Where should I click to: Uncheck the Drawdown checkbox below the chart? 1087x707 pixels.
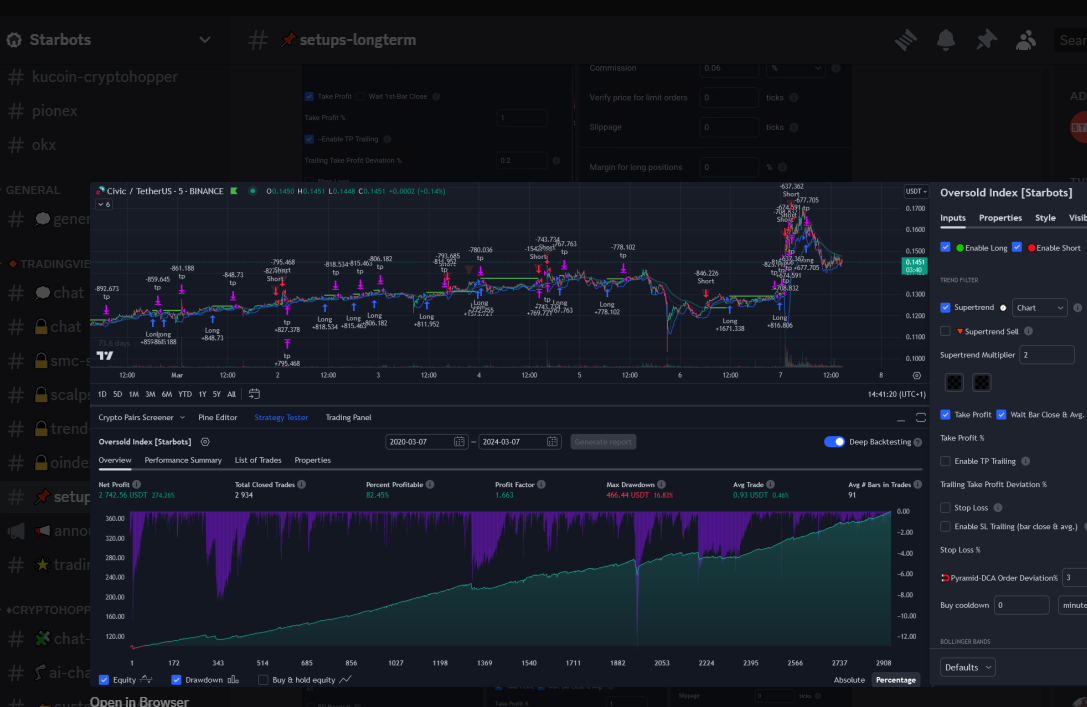[176, 680]
